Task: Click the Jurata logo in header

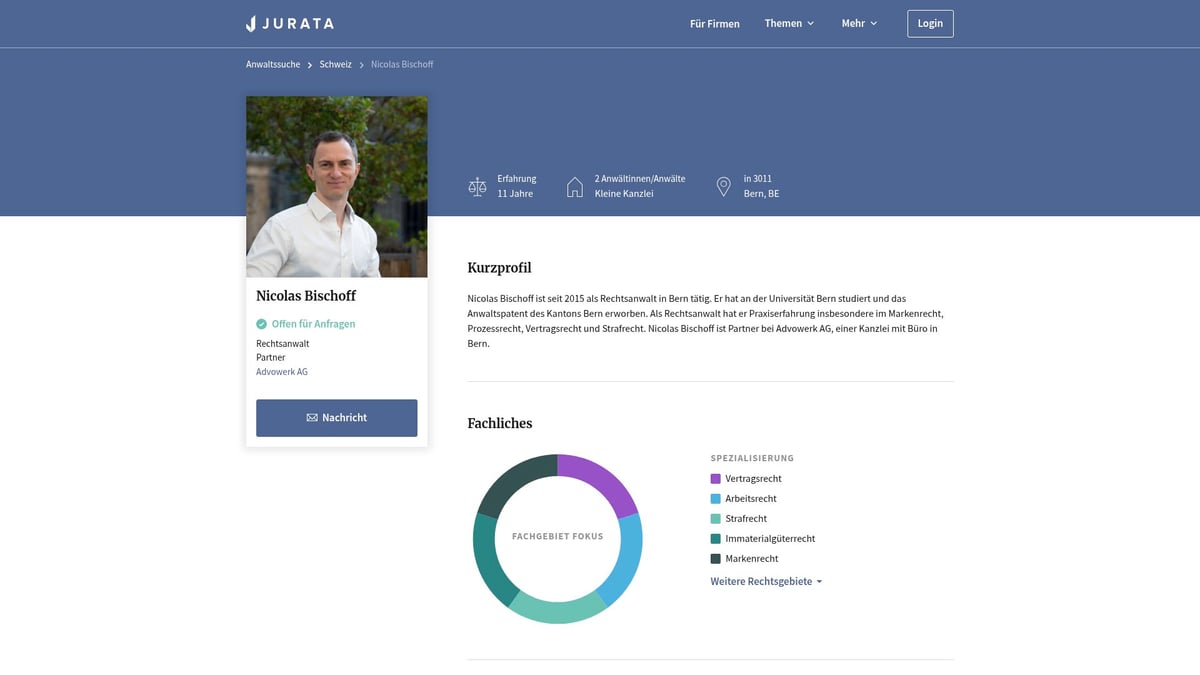Action: tap(290, 23)
